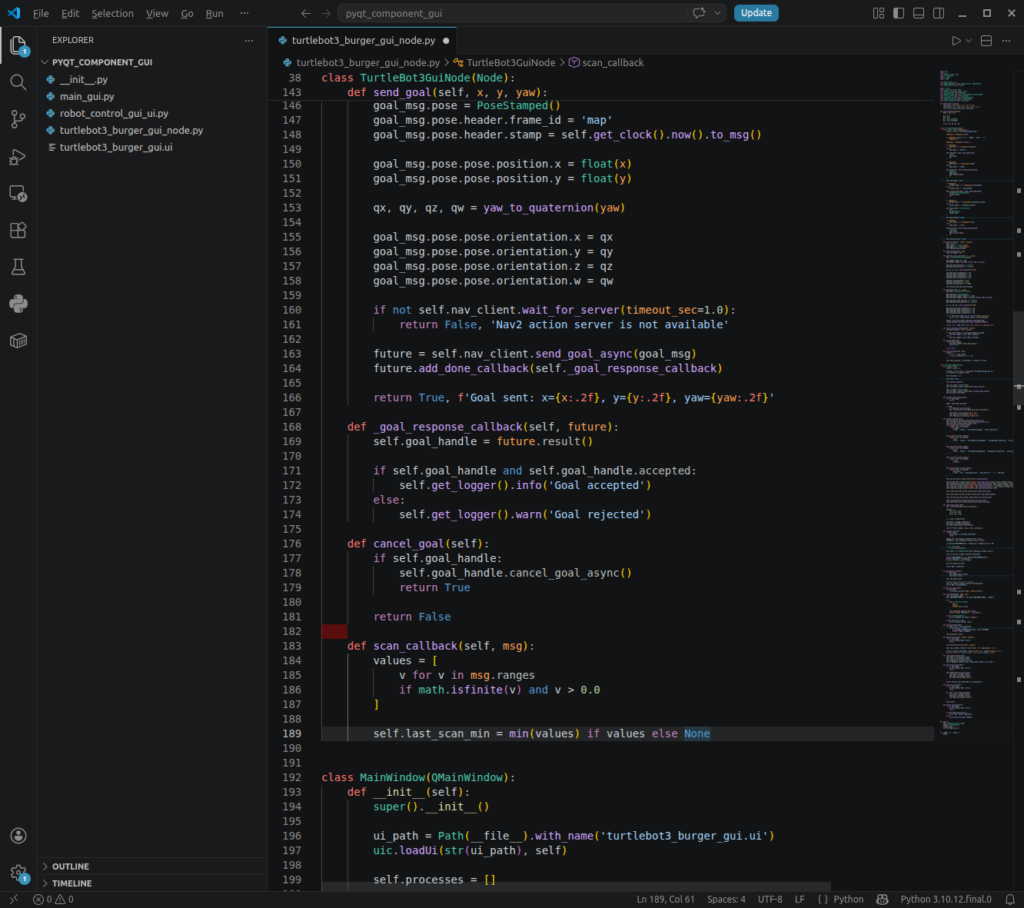Open remote window indicator in status bar
The image size is (1024, 908).
point(14,900)
